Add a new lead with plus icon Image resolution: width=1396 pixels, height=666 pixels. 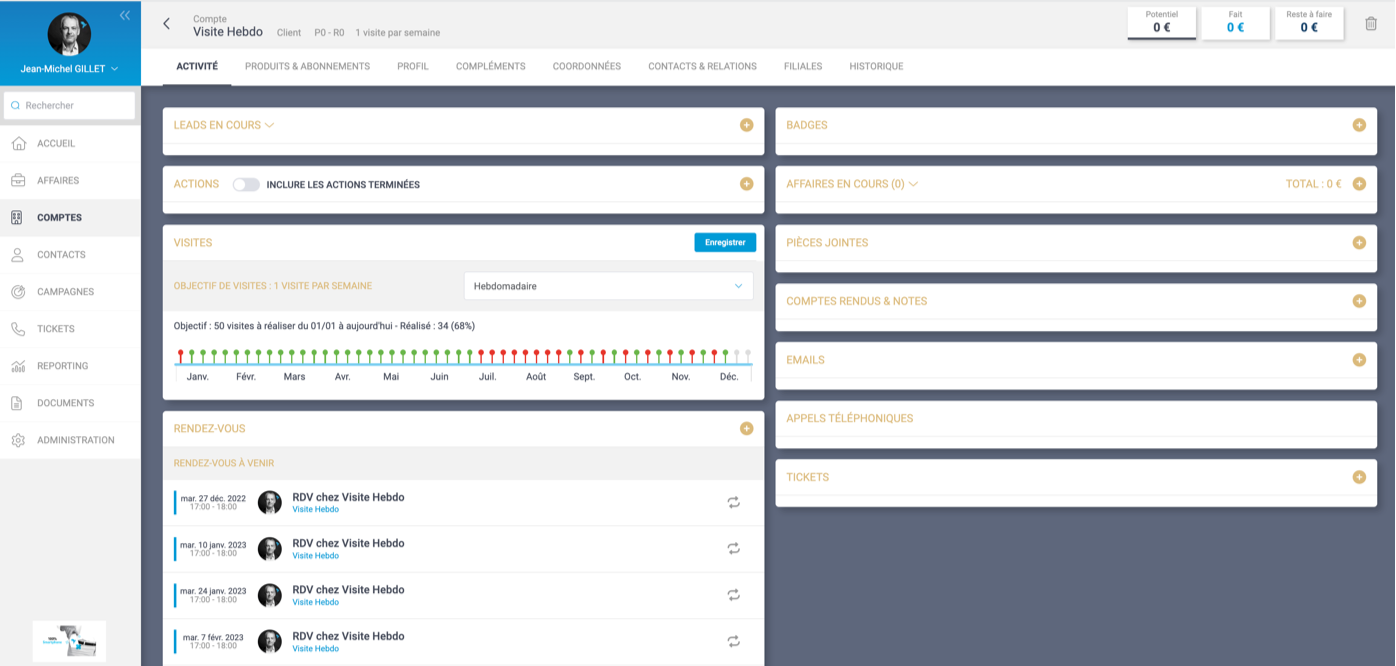click(x=746, y=125)
